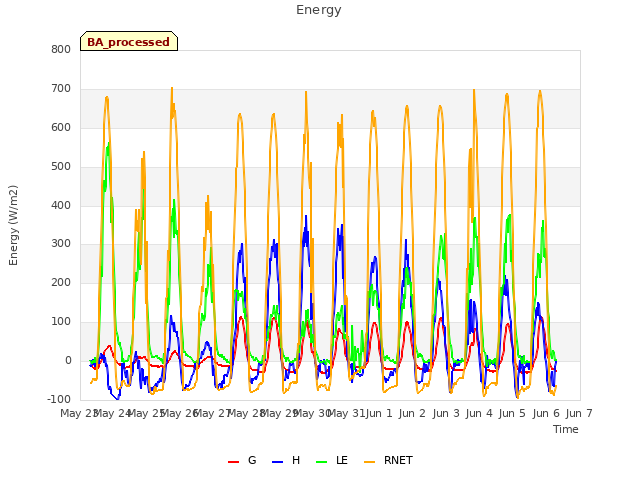Click the Energy (W/m2) y-axis label
Viewport: 640px width, 480px height.
tap(13, 225)
